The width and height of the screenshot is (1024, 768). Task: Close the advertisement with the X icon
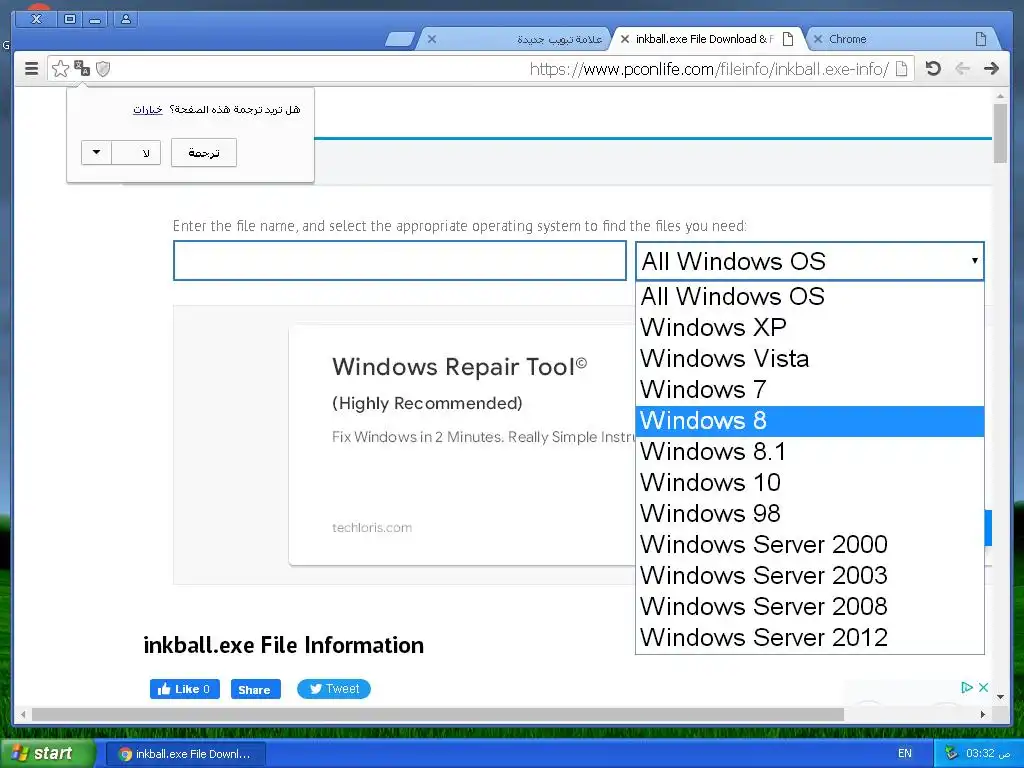click(983, 687)
